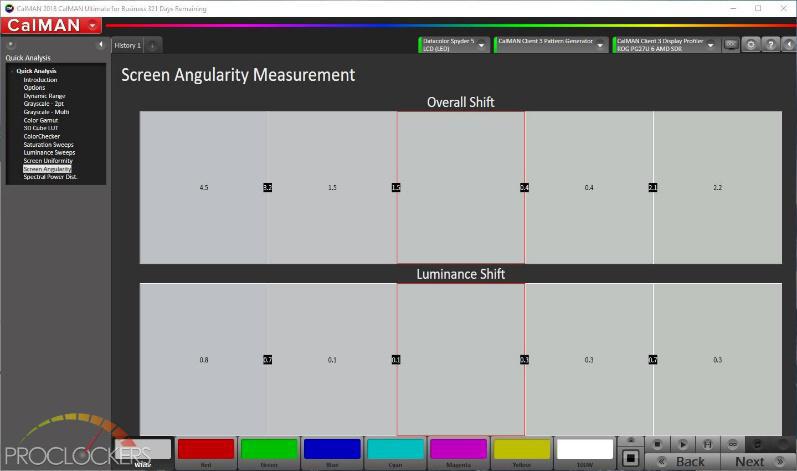
Task: Click the display/screen icon beside Display Profiler
Action: 731,45
